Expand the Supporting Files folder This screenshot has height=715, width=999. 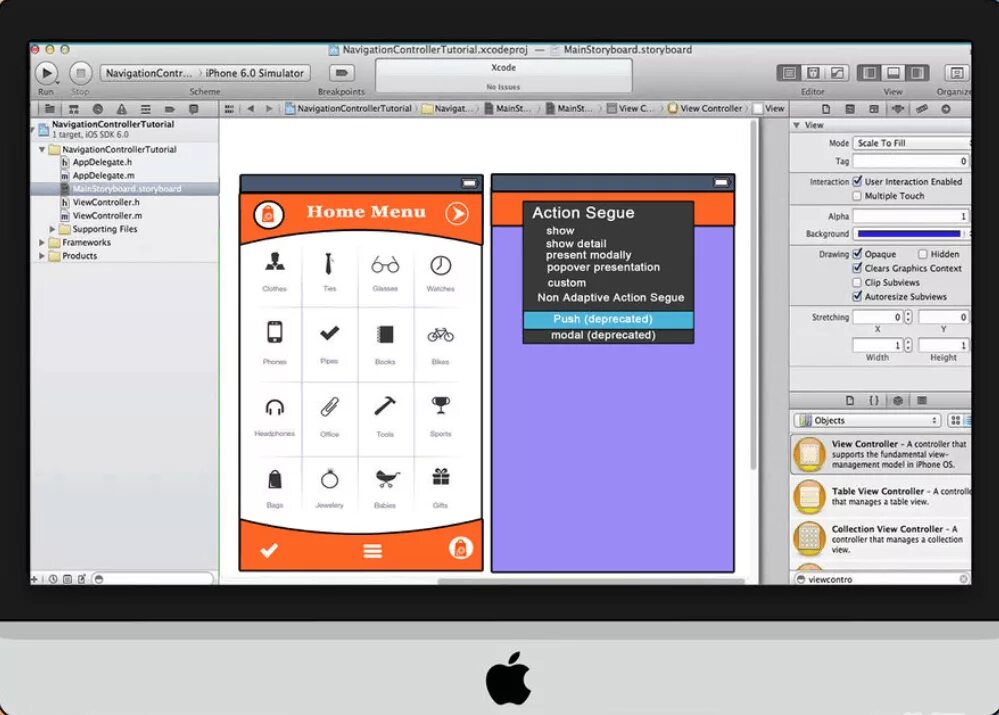52,229
